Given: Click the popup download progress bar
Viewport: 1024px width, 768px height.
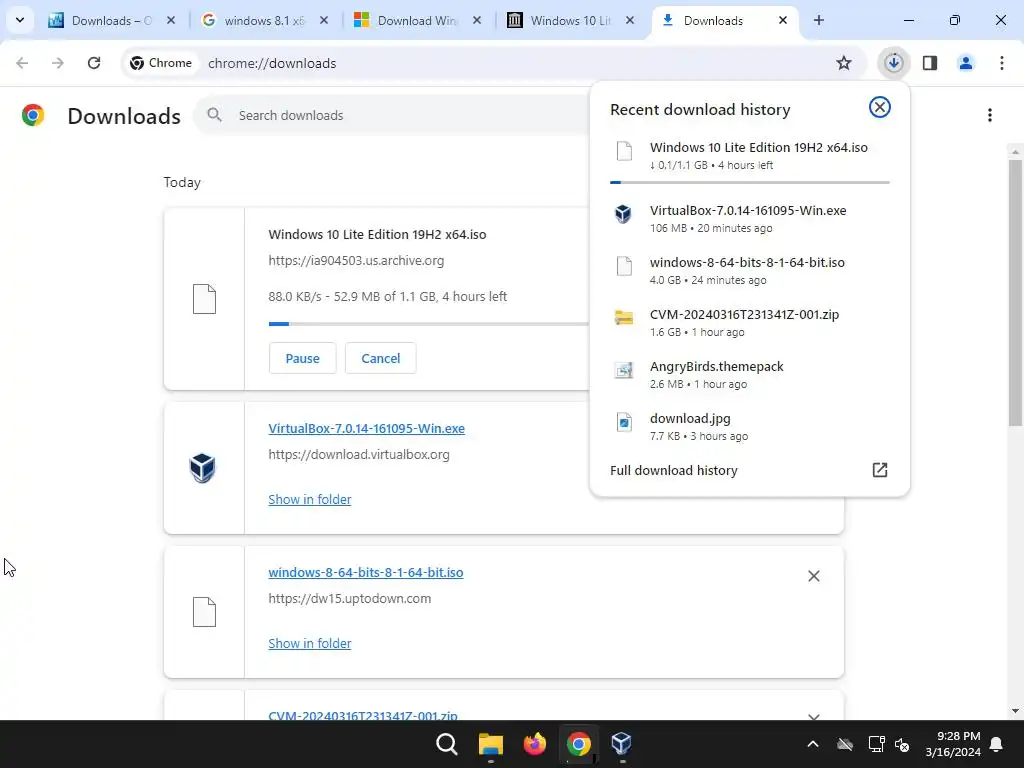Looking at the screenshot, I should [x=749, y=182].
